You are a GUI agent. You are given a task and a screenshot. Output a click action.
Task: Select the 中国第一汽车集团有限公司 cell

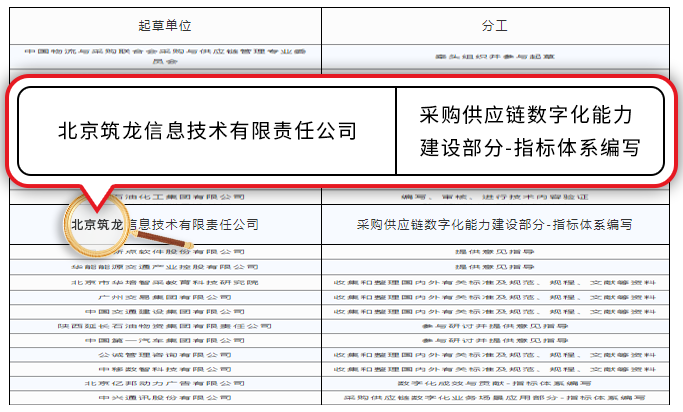click(x=164, y=340)
